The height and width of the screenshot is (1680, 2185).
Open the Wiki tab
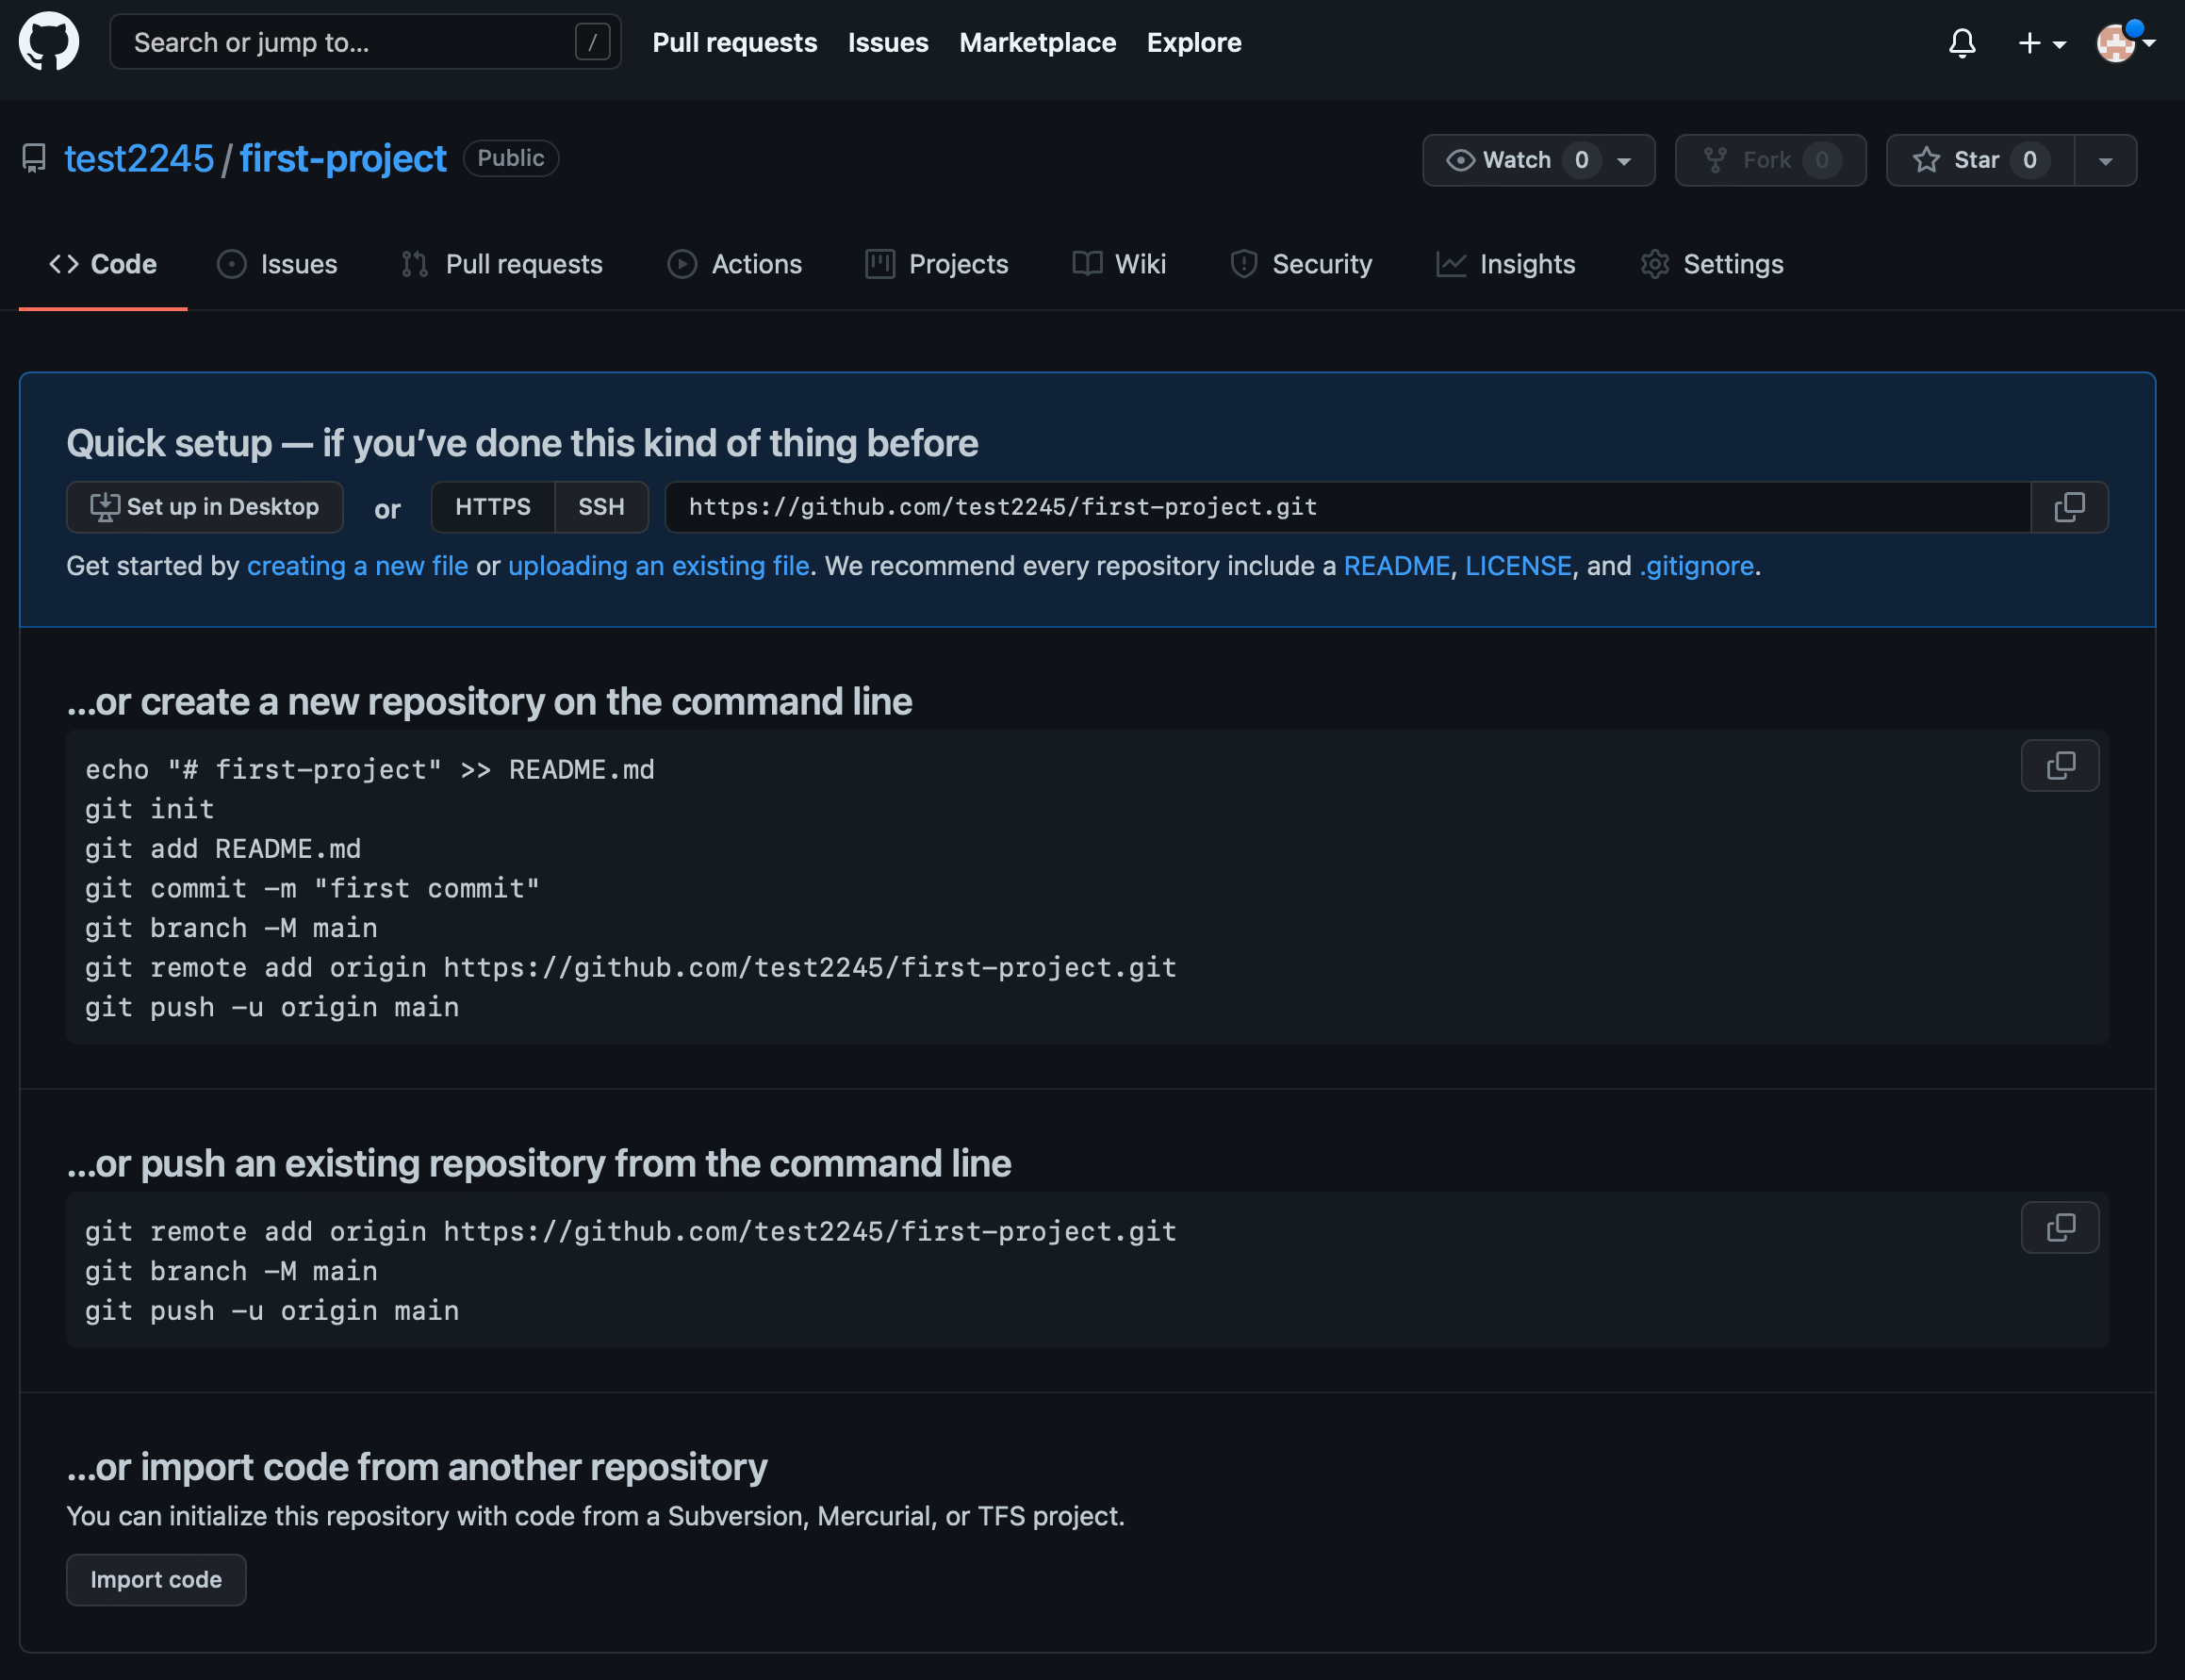pyautogui.click(x=1119, y=264)
